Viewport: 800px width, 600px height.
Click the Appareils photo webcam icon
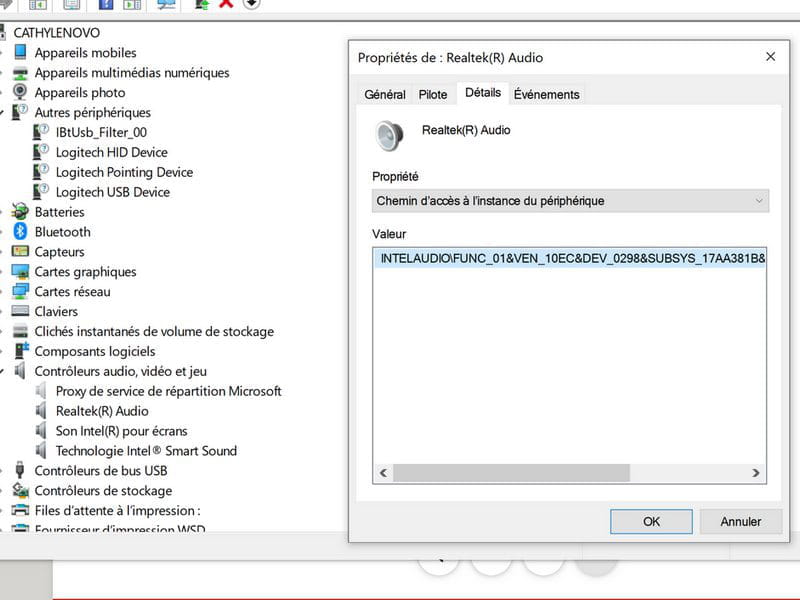pyautogui.click(x=20, y=92)
